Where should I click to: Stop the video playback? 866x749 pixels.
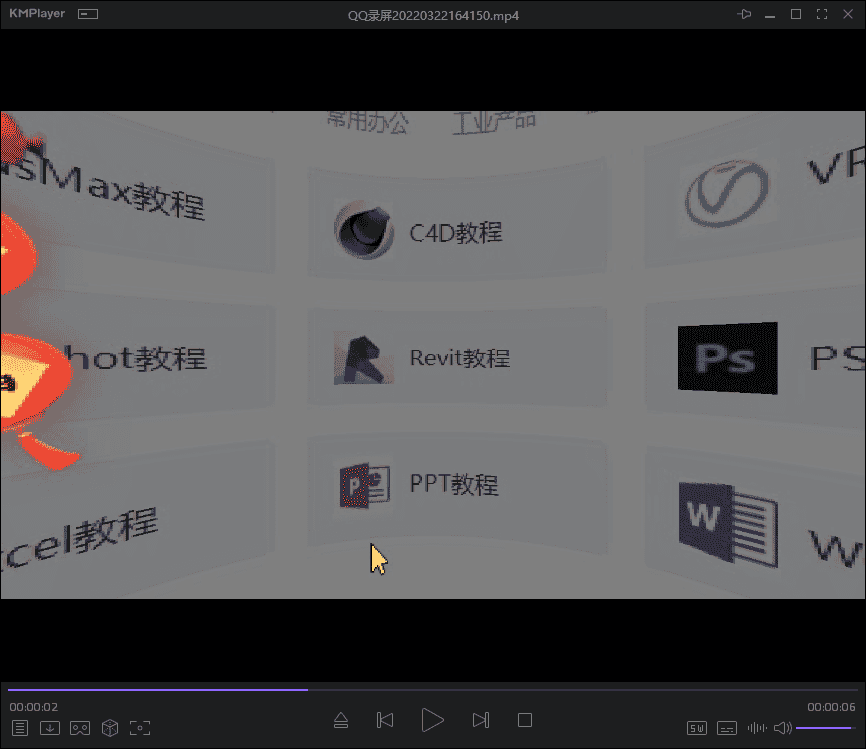click(525, 720)
